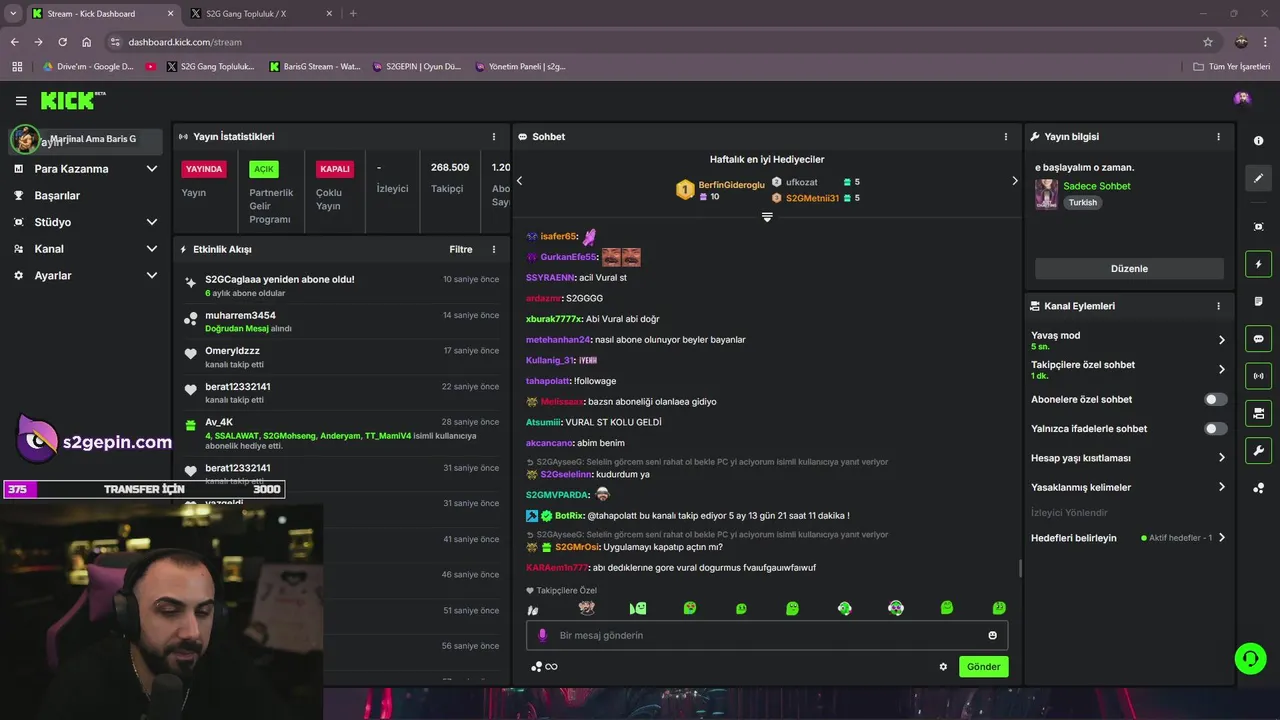Open Kanal Eylemleri panel three-dot menu
Screen dimensions: 1280x720
pos(1218,306)
